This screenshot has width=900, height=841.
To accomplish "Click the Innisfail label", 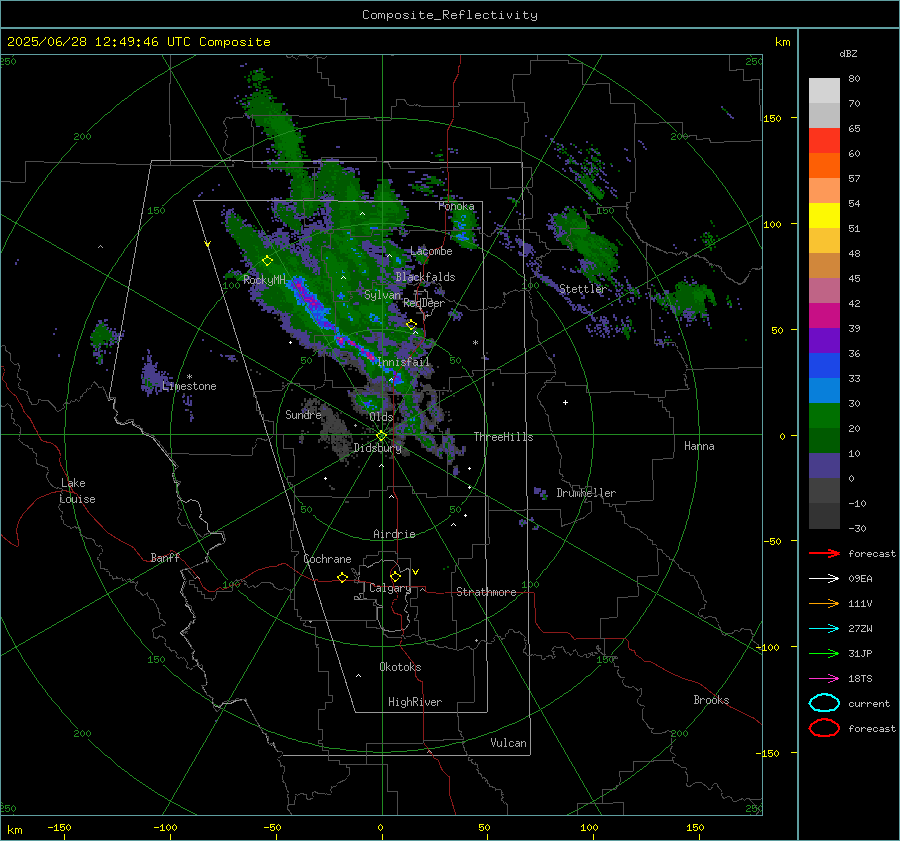I will coord(403,362).
